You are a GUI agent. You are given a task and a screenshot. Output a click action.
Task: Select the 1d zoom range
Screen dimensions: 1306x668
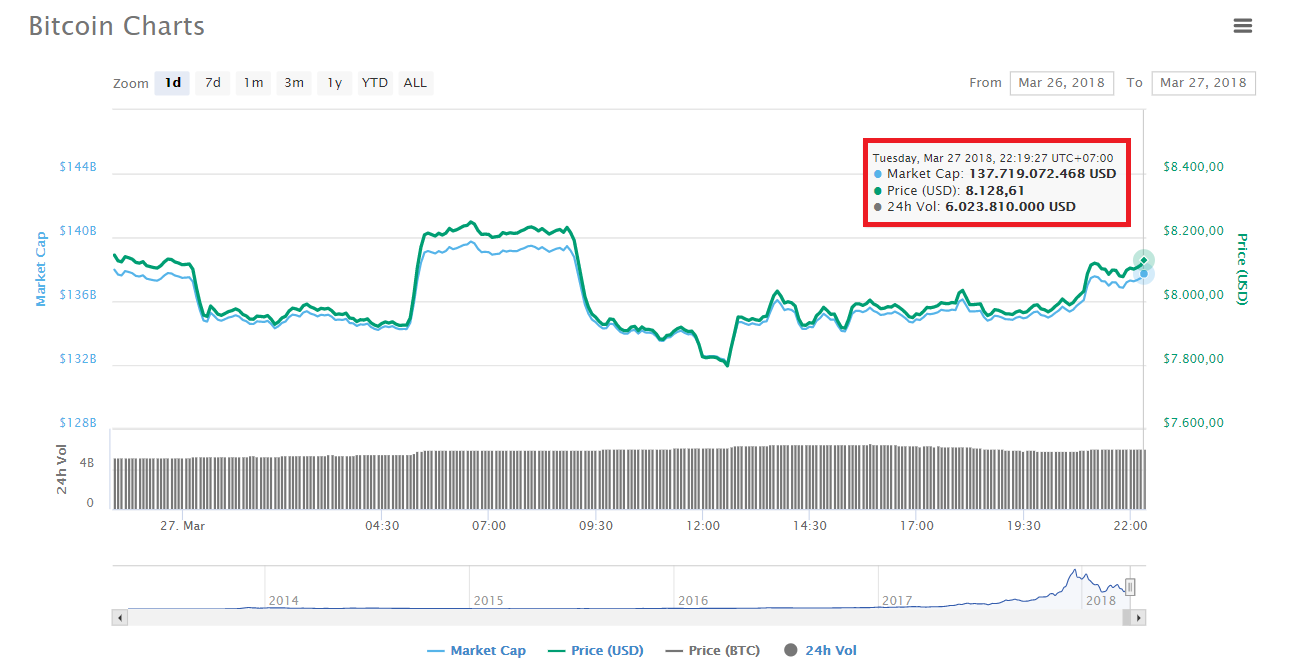click(x=173, y=83)
